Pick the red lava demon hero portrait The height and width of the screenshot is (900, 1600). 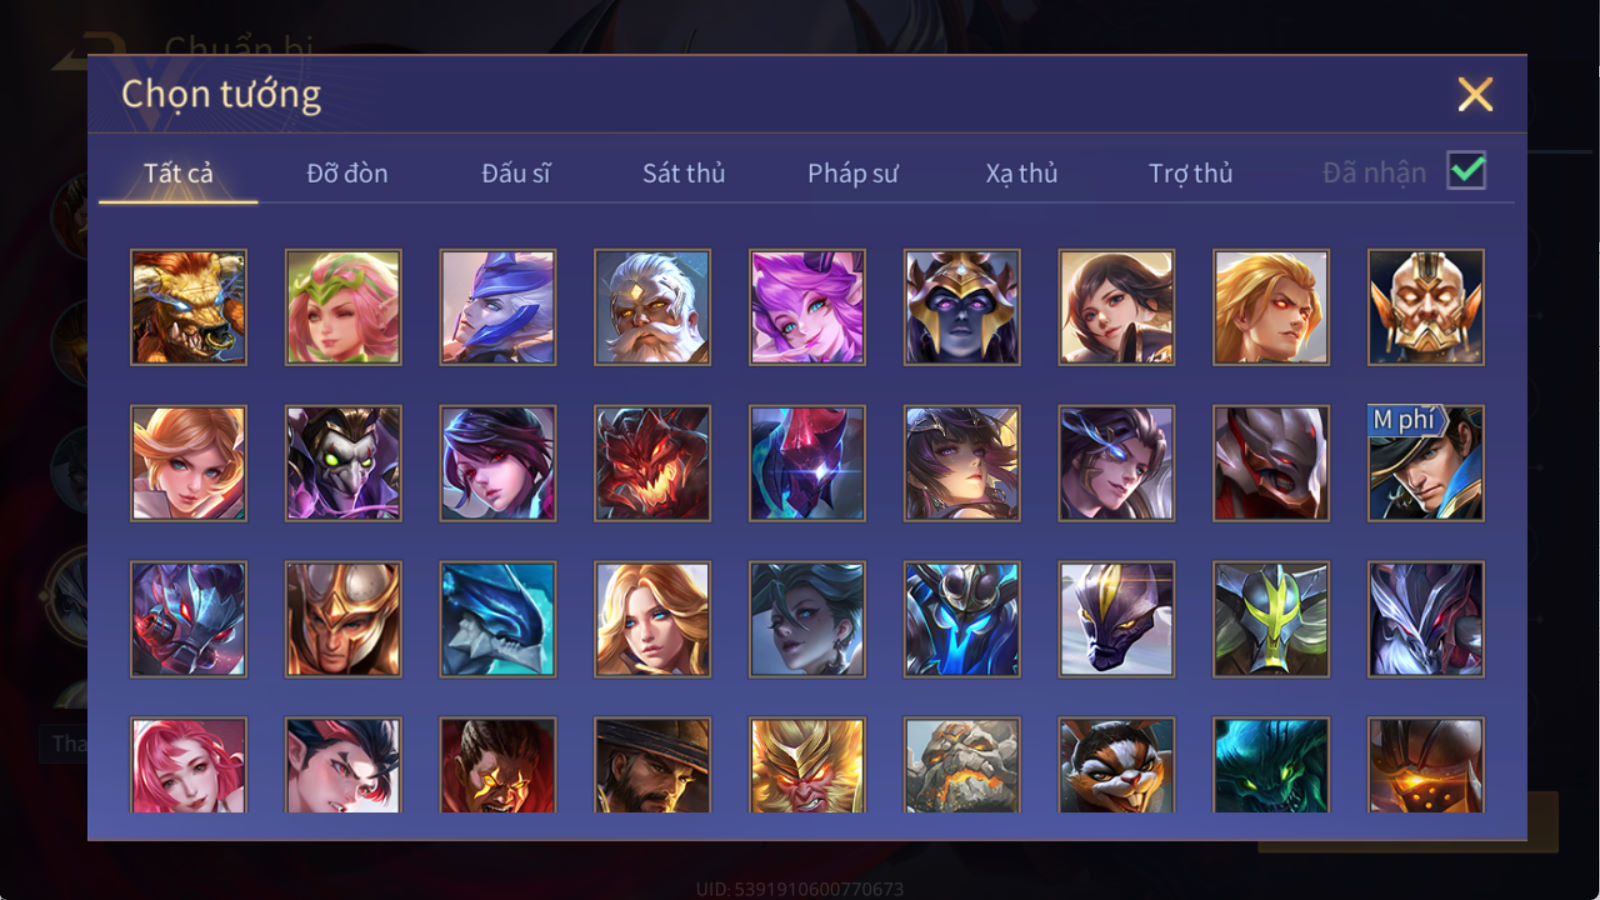pos(652,463)
